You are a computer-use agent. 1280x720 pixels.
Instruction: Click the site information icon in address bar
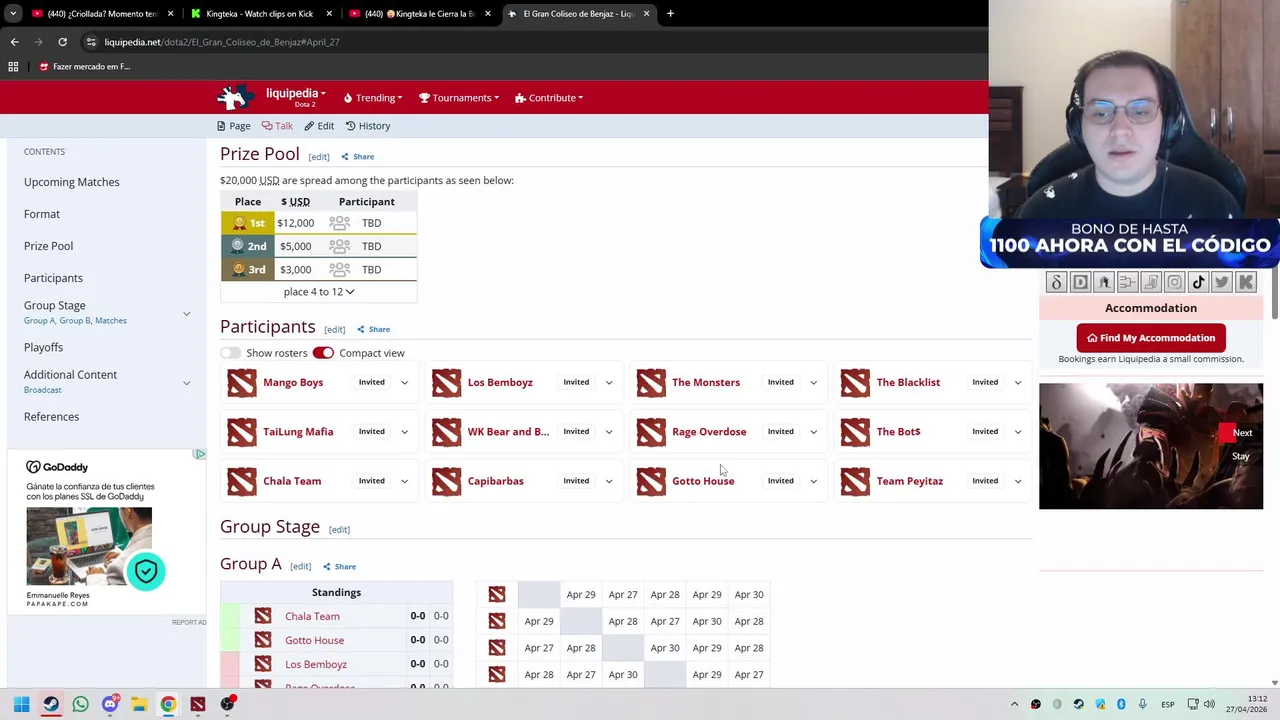[x=91, y=42]
